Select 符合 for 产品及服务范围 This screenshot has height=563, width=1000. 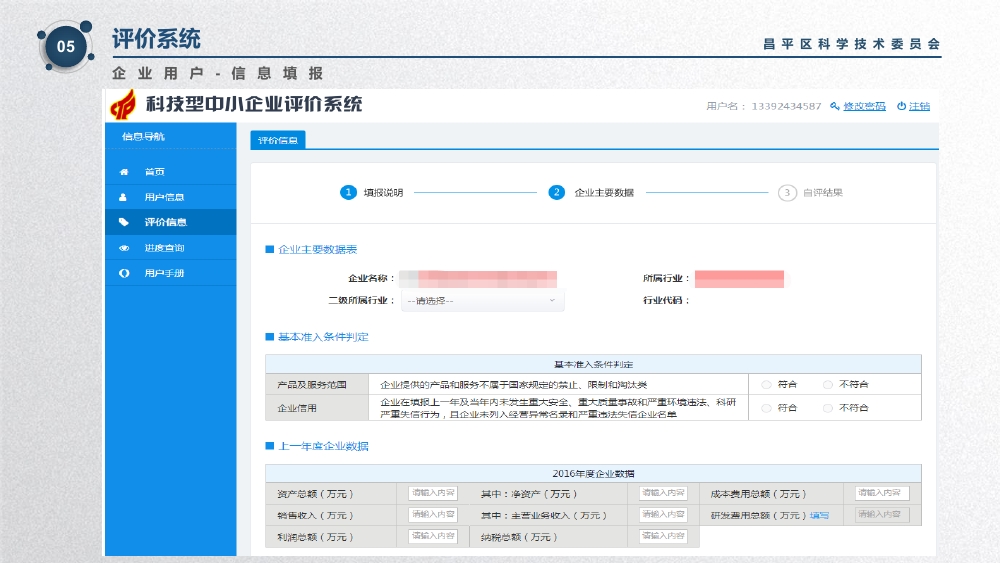[x=766, y=384]
